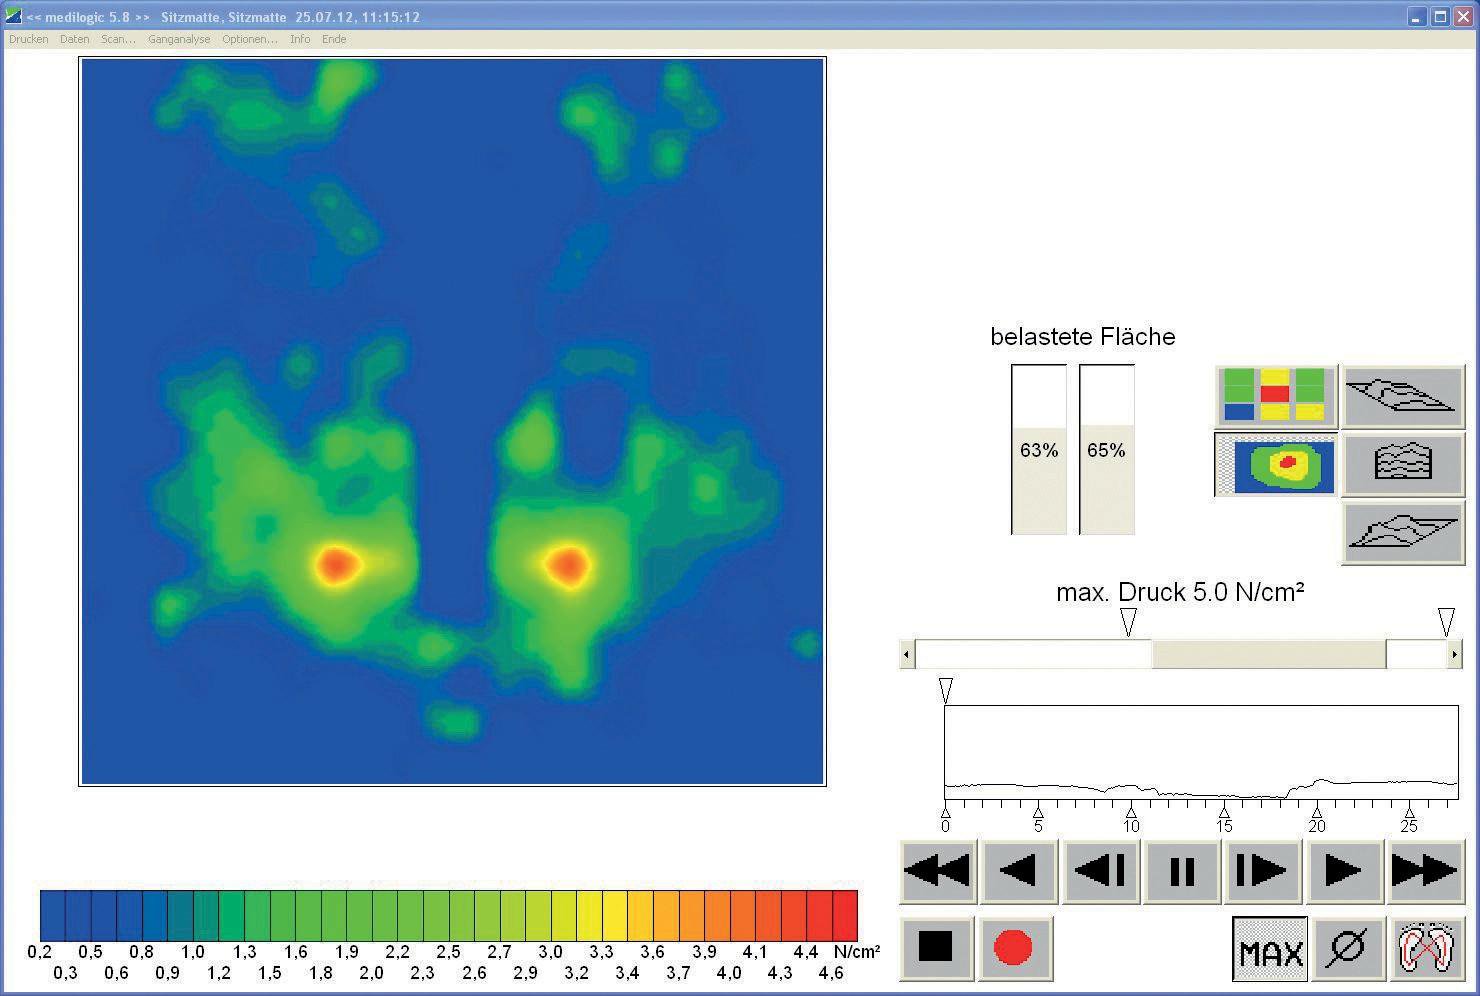Click the timeline marker at 10

pyautogui.click(x=1131, y=811)
